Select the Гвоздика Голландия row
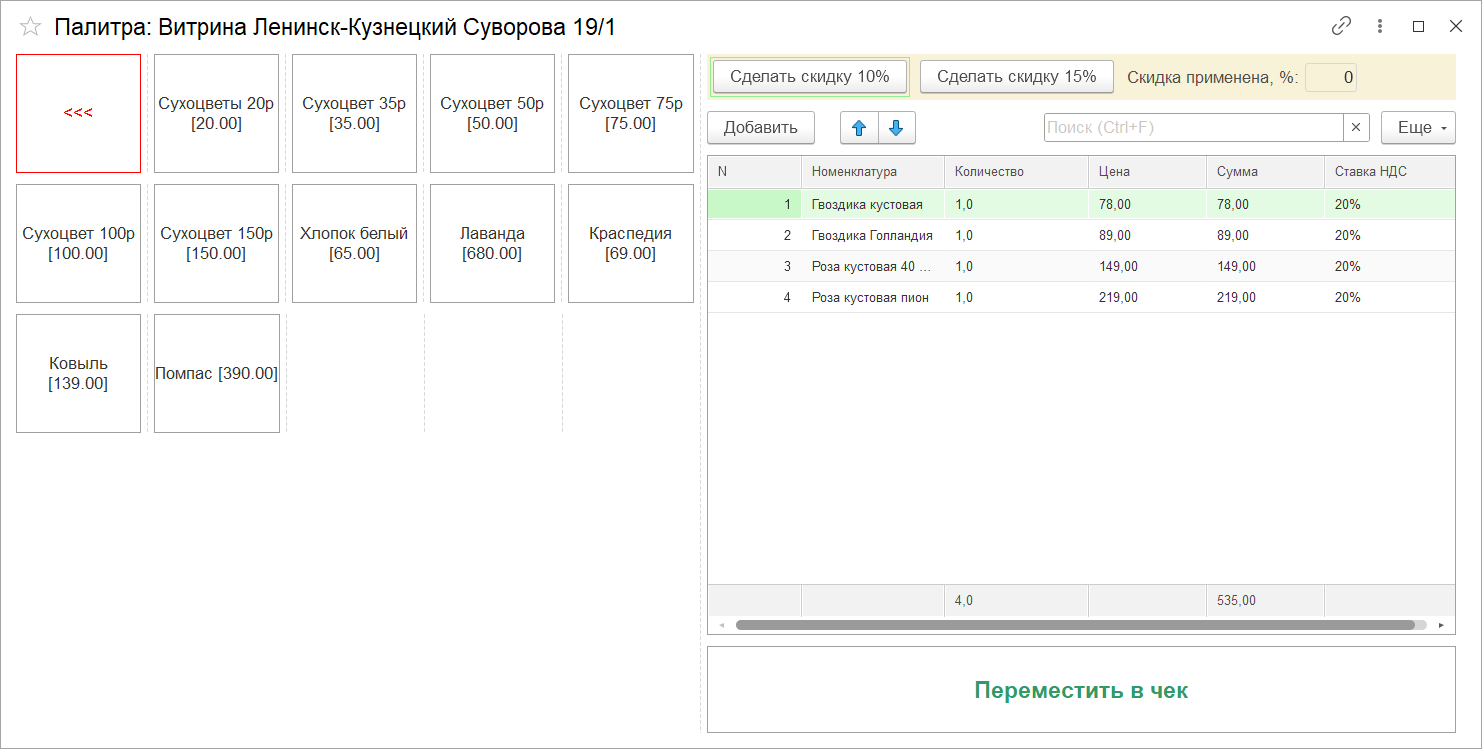This screenshot has width=1482, height=749. (x=871, y=236)
